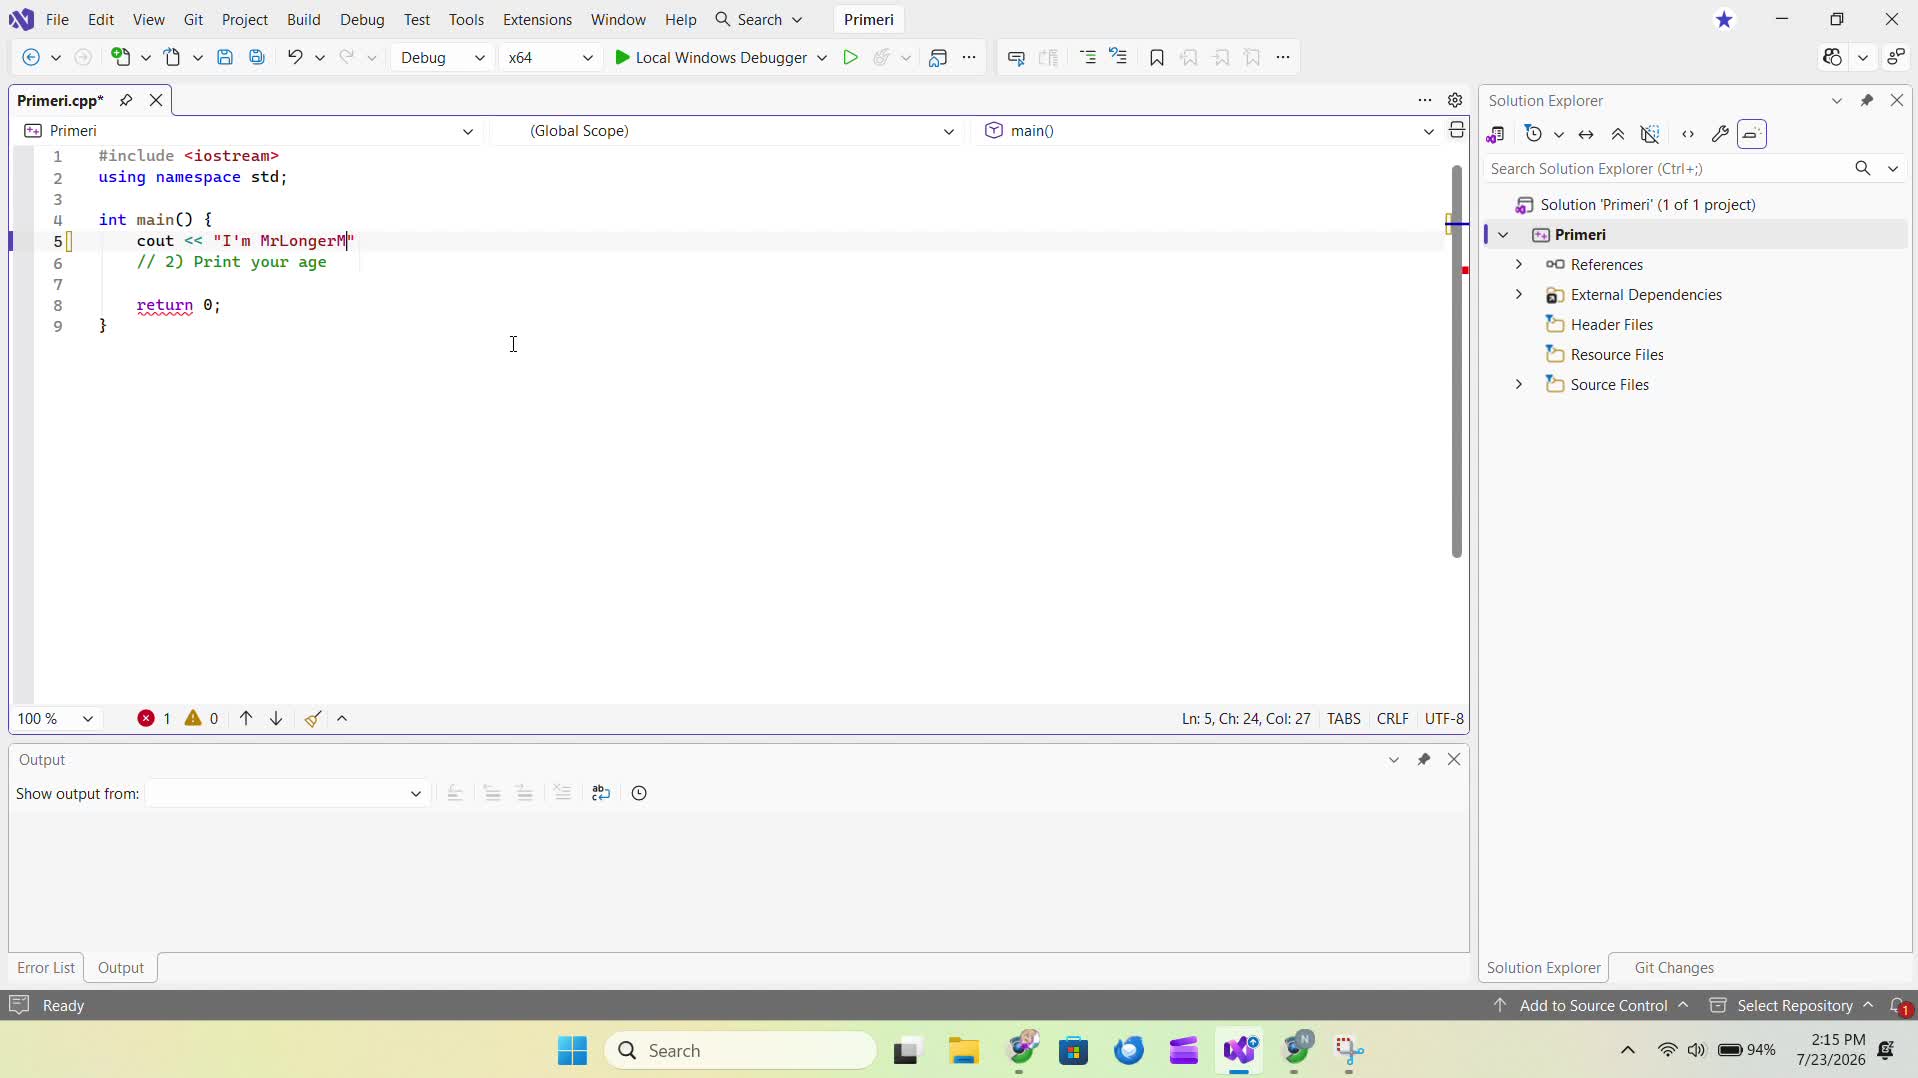Collapse All in Solution Explorer
The height and width of the screenshot is (1078, 1918).
click(1618, 134)
